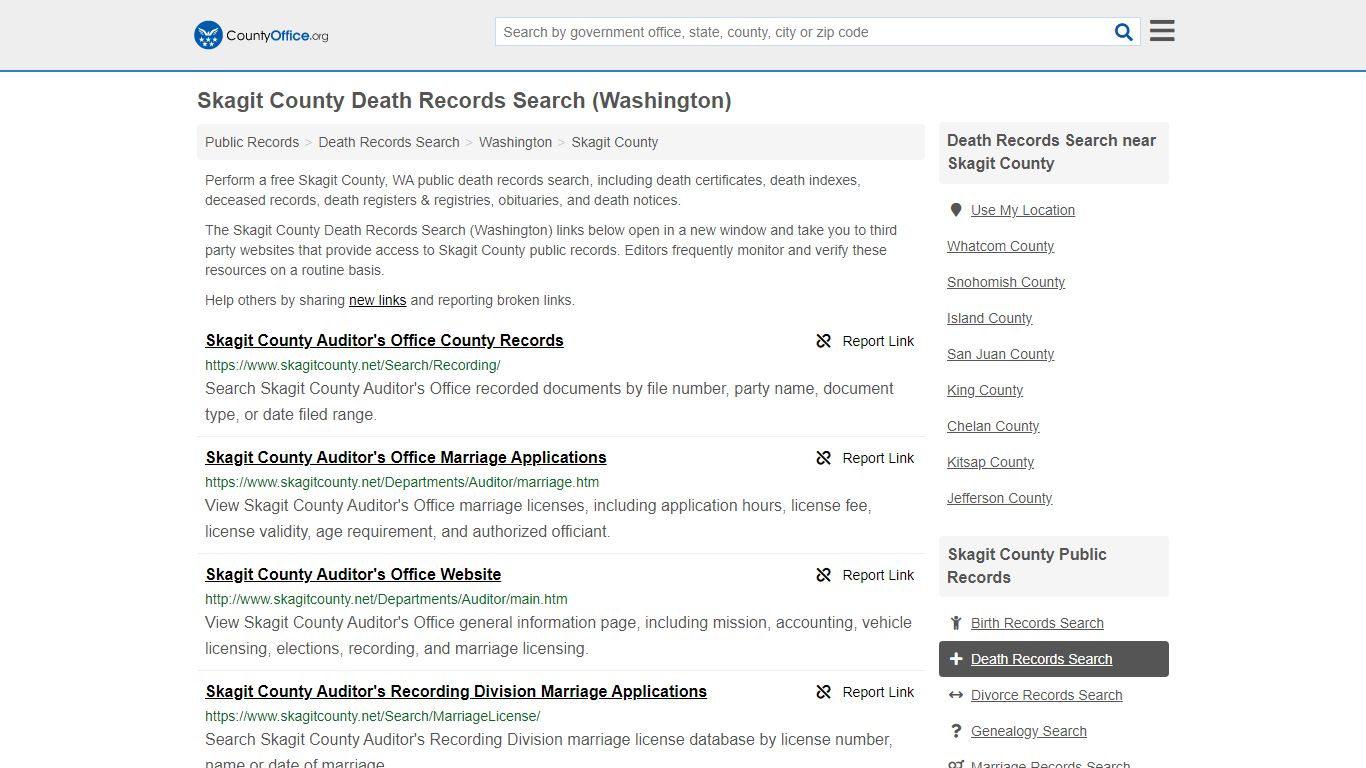Click the Search/MarriageLicense URL
Screen dimensions: 1366x768
click(373, 716)
